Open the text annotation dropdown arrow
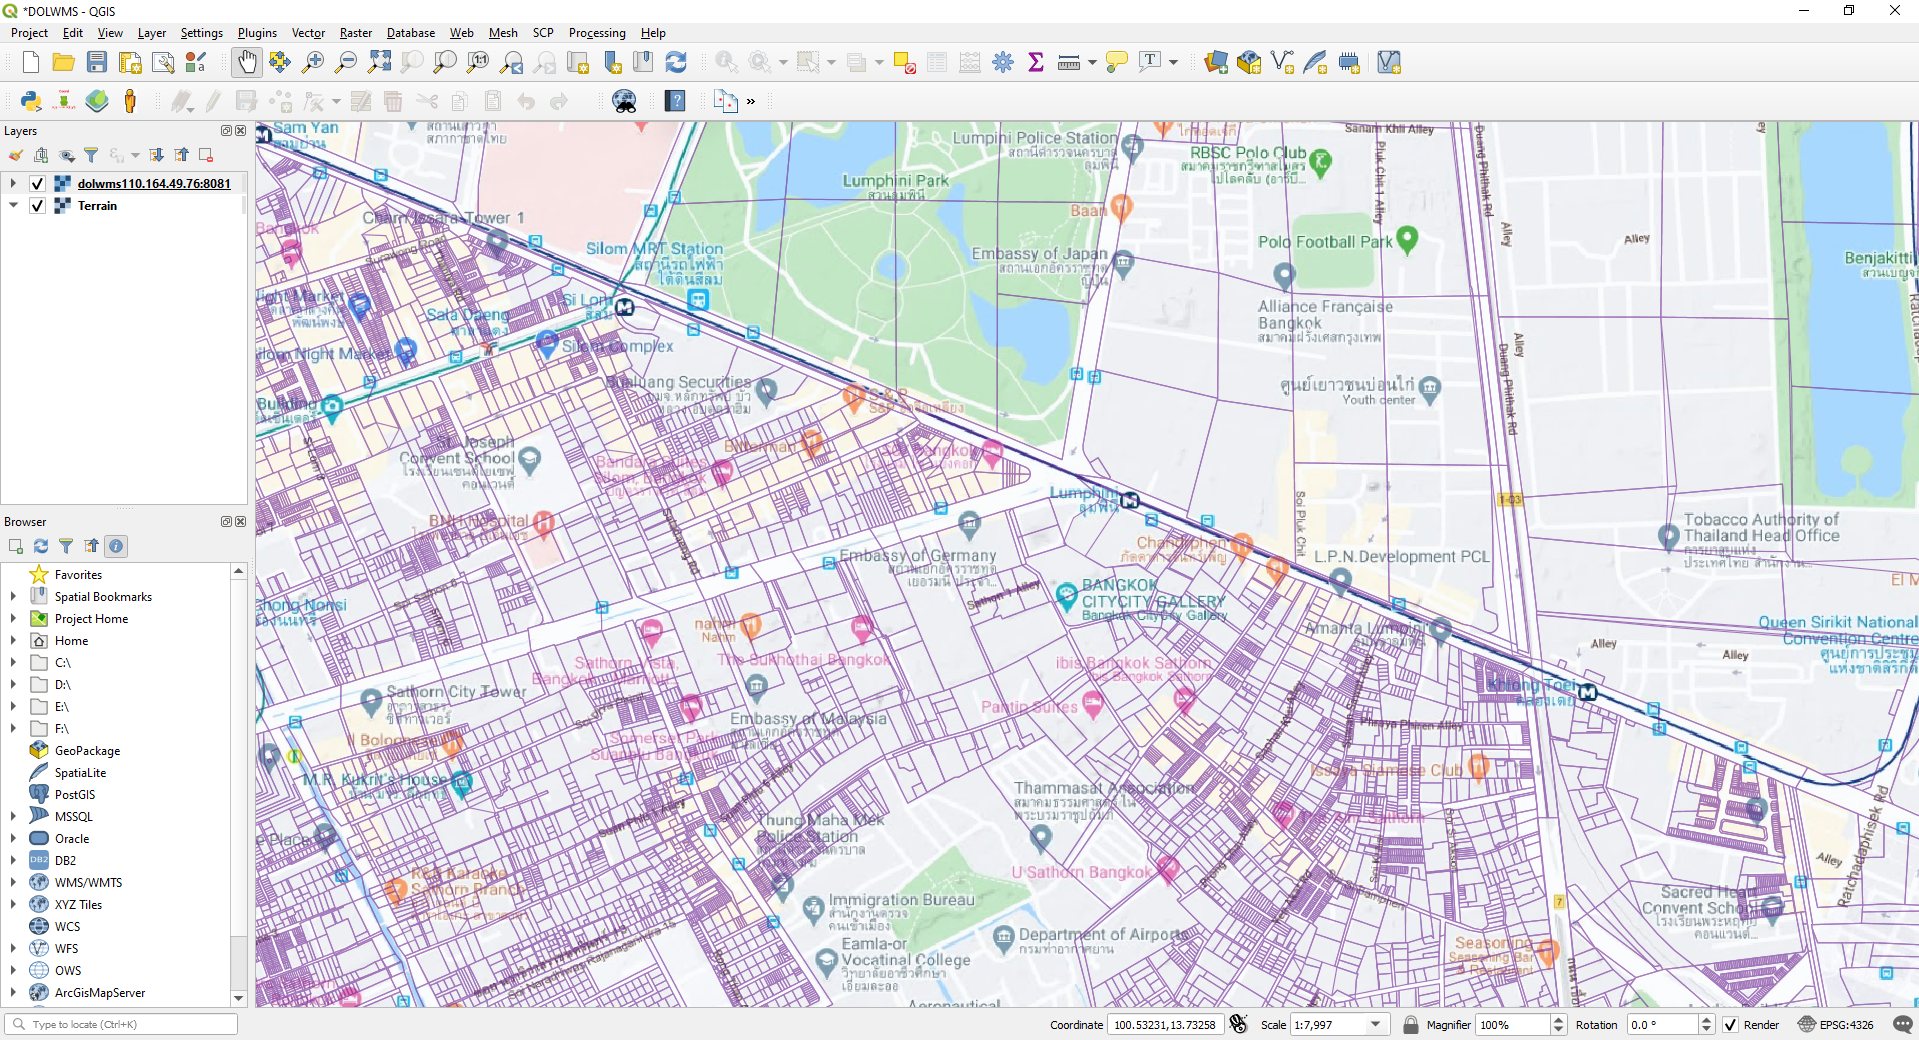Viewport: 1919px width, 1040px height. [1173, 63]
